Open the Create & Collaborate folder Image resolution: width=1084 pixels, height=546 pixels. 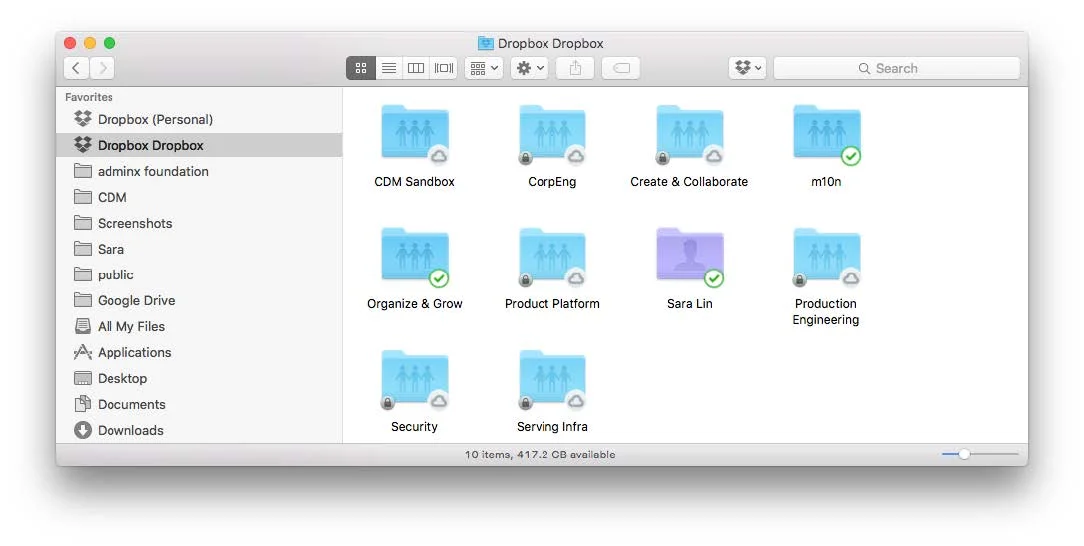689,134
